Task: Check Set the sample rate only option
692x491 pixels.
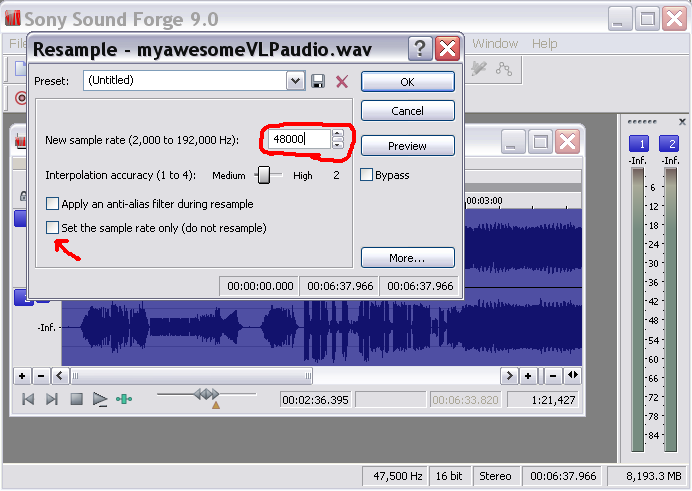Action: (x=53, y=228)
